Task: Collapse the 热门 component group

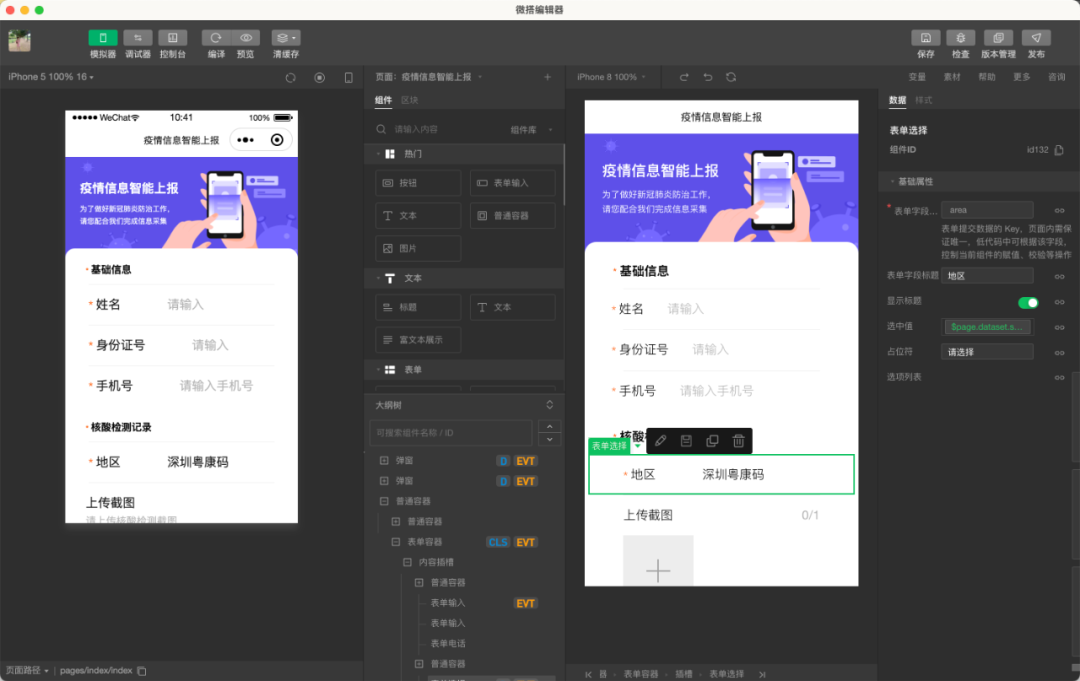Action: click(378, 154)
